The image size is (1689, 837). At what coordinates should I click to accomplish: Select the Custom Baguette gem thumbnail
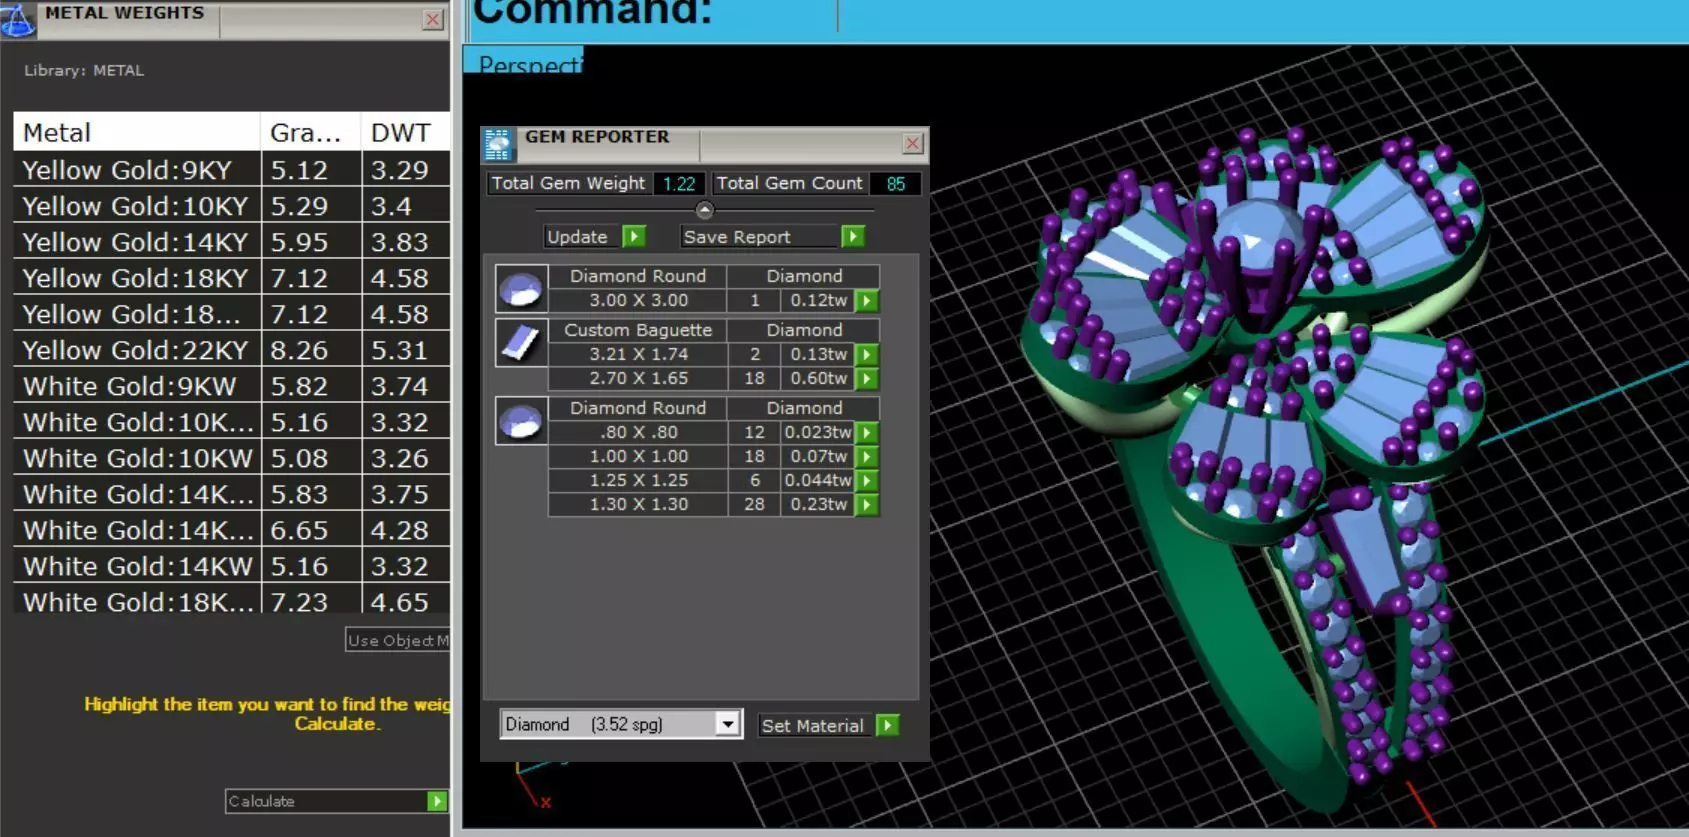[521, 343]
